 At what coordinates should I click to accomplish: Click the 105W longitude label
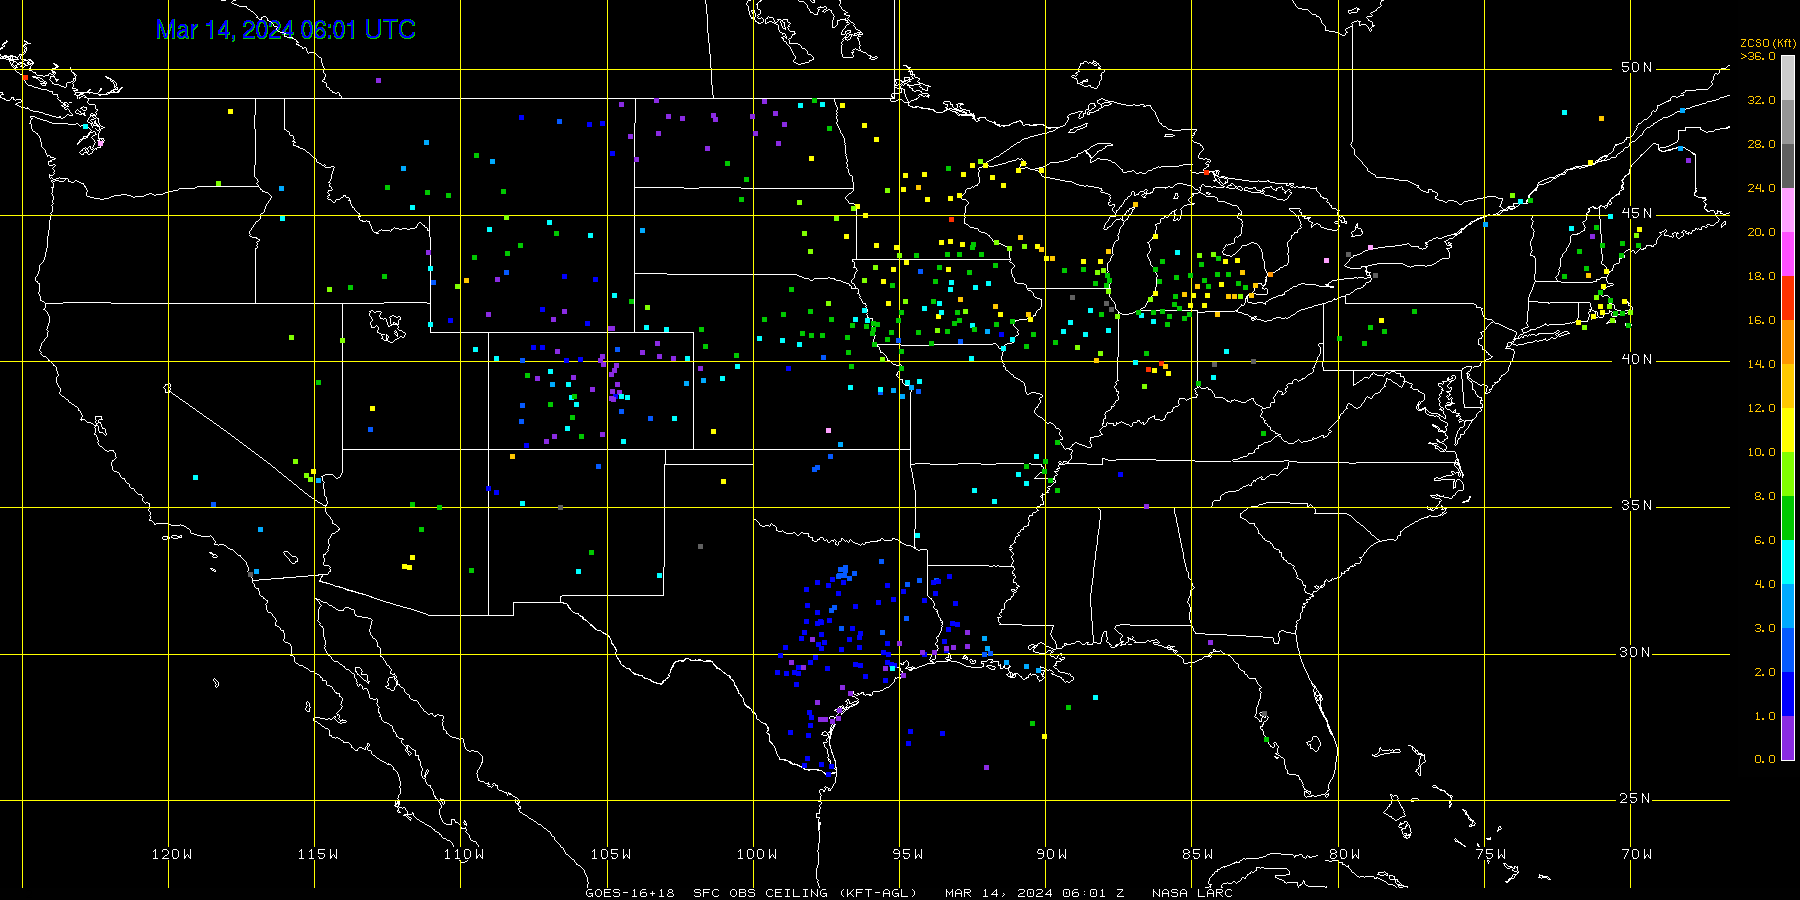(610, 854)
